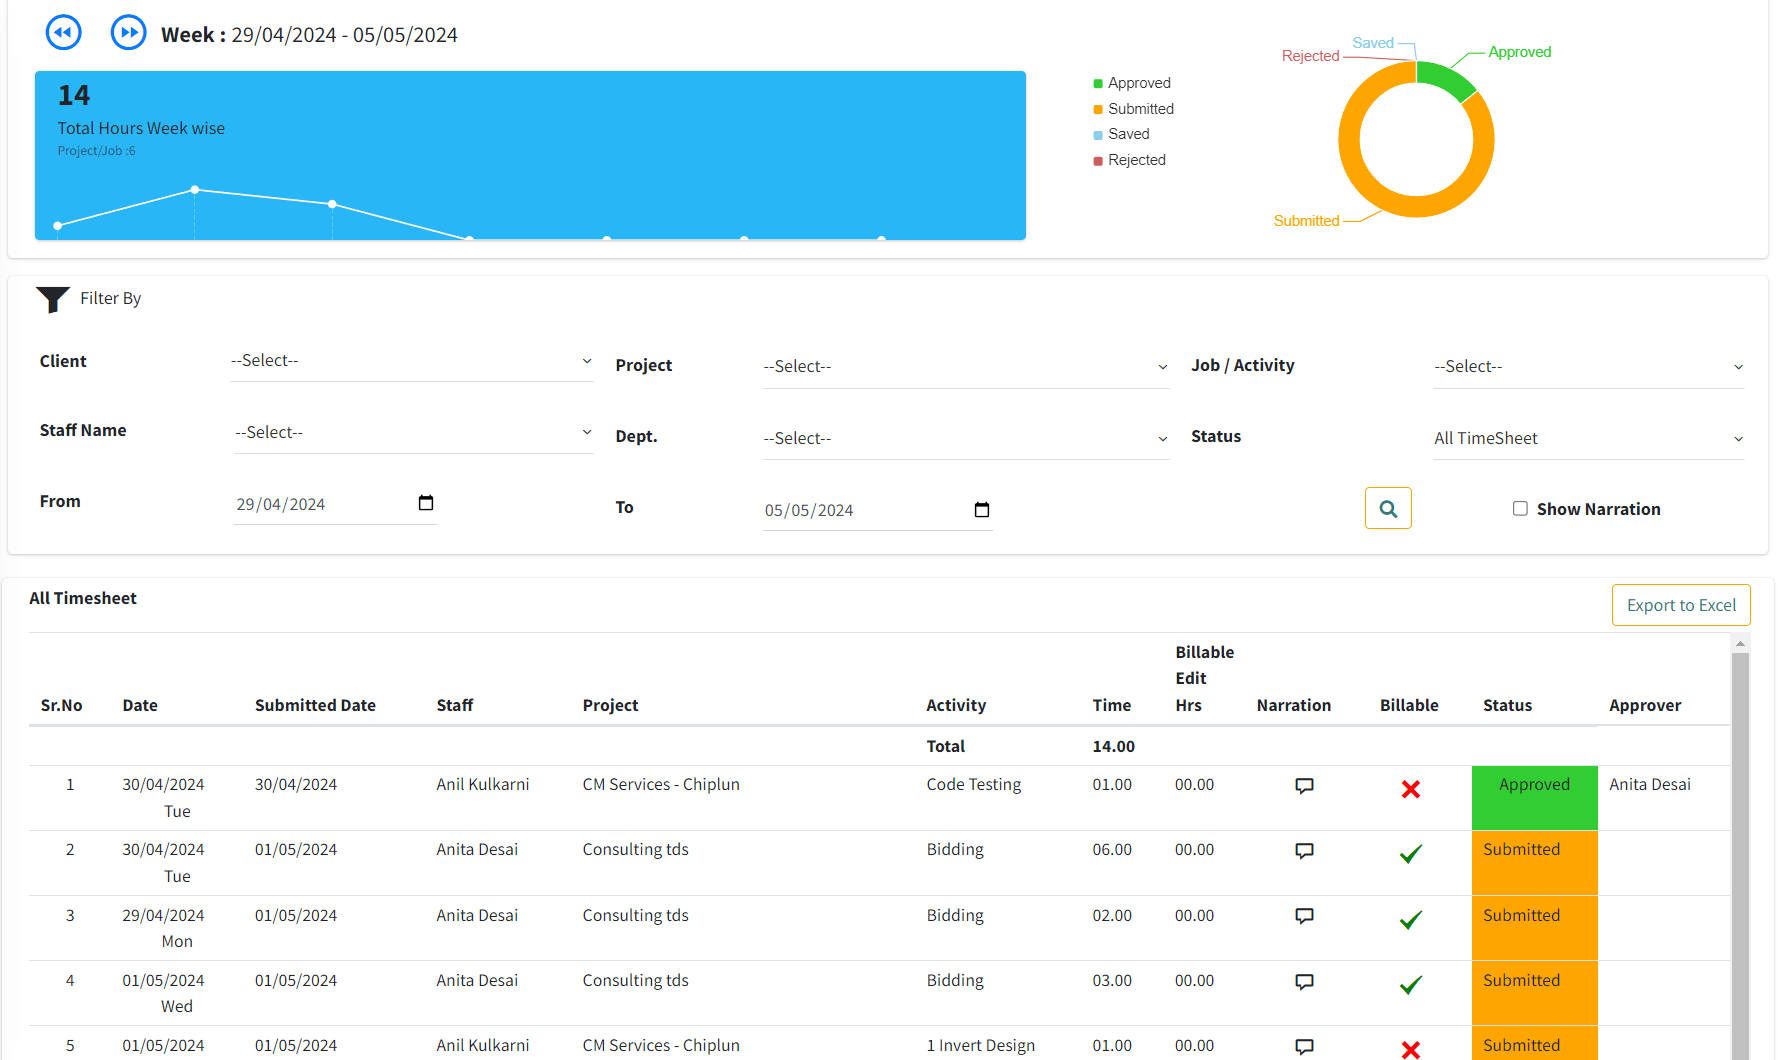
Task: Toggle the Approved legend entry in the chart
Action: [1132, 83]
